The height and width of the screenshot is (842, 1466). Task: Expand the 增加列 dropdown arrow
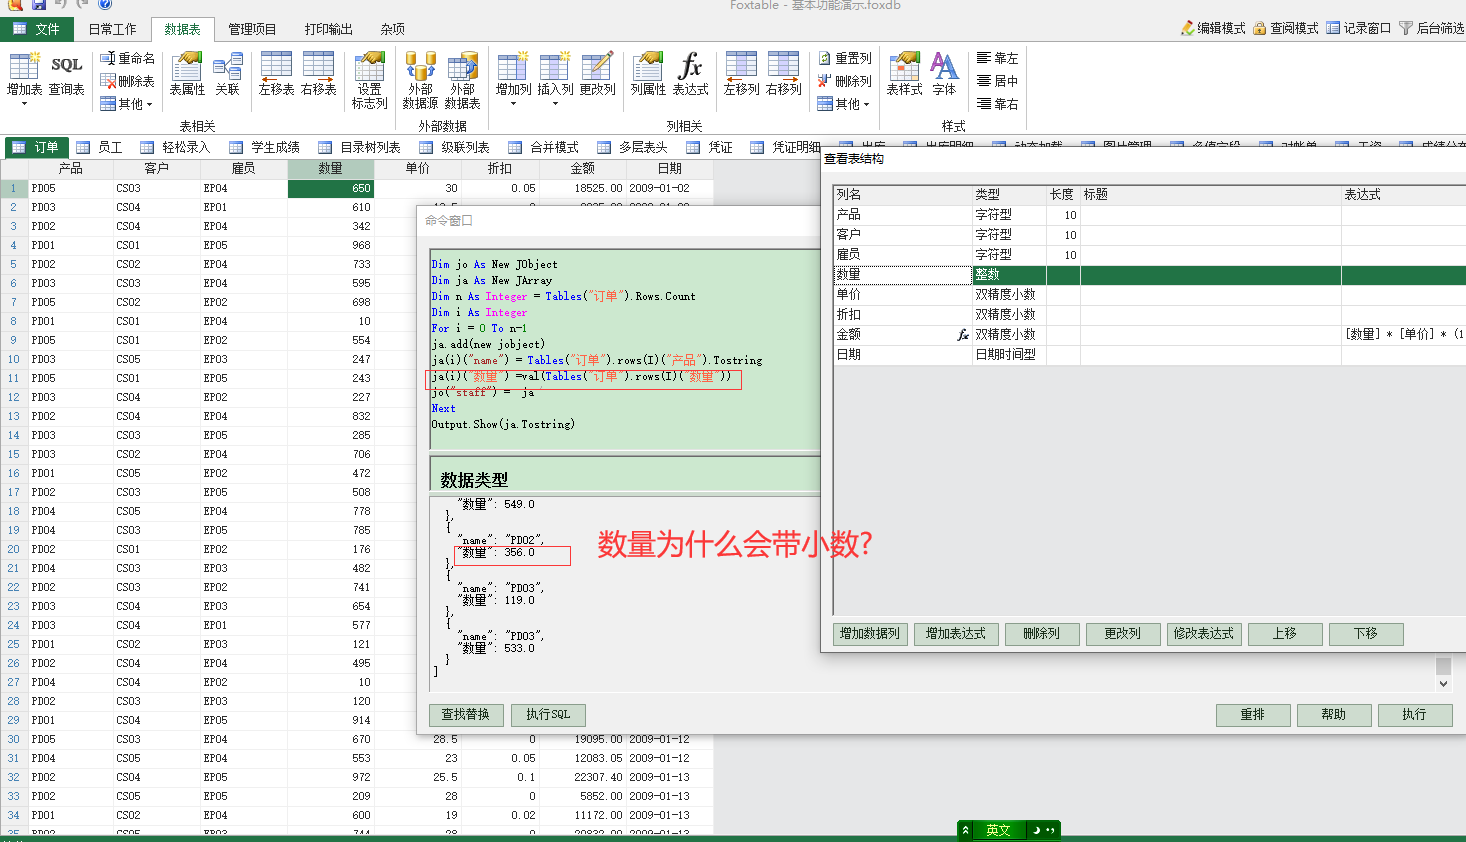point(513,104)
